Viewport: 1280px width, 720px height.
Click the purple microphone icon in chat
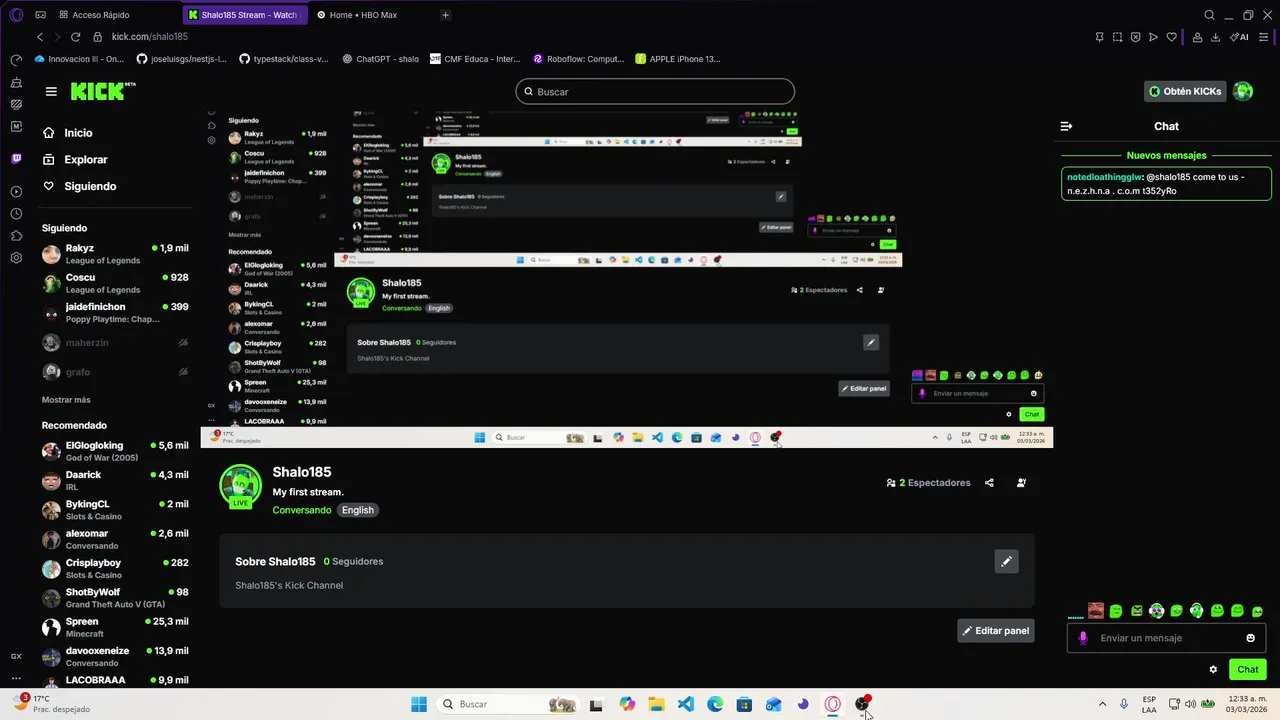pos(1083,638)
